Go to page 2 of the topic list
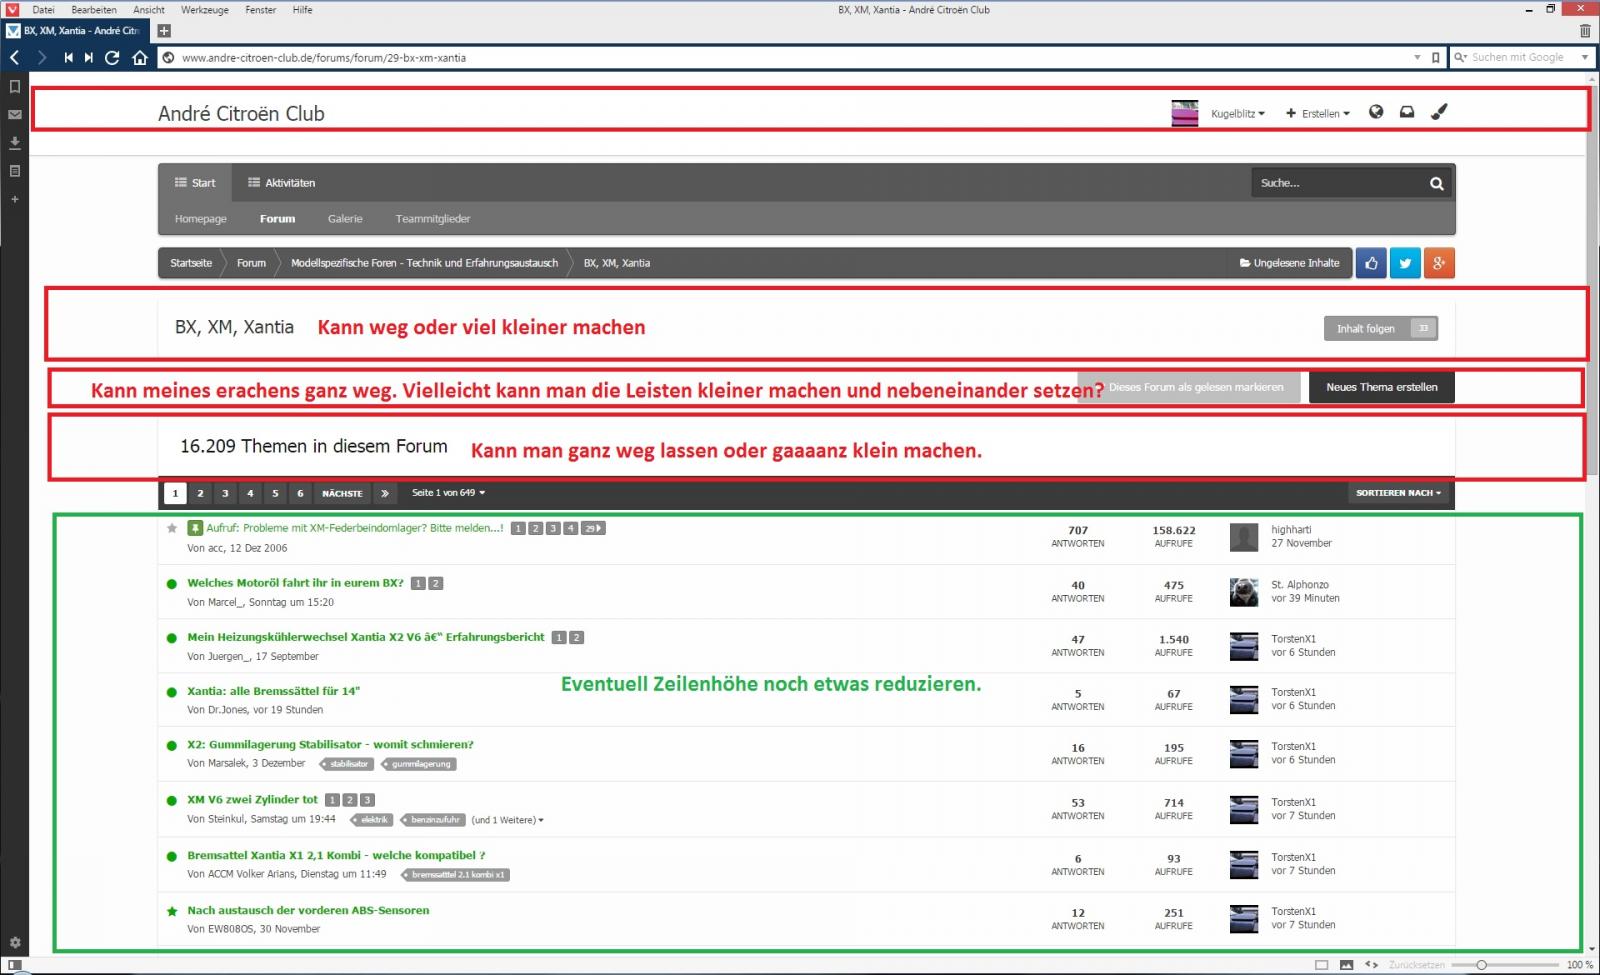Image resolution: width=1600 pixels, height=975 pixels. [200, 493]
